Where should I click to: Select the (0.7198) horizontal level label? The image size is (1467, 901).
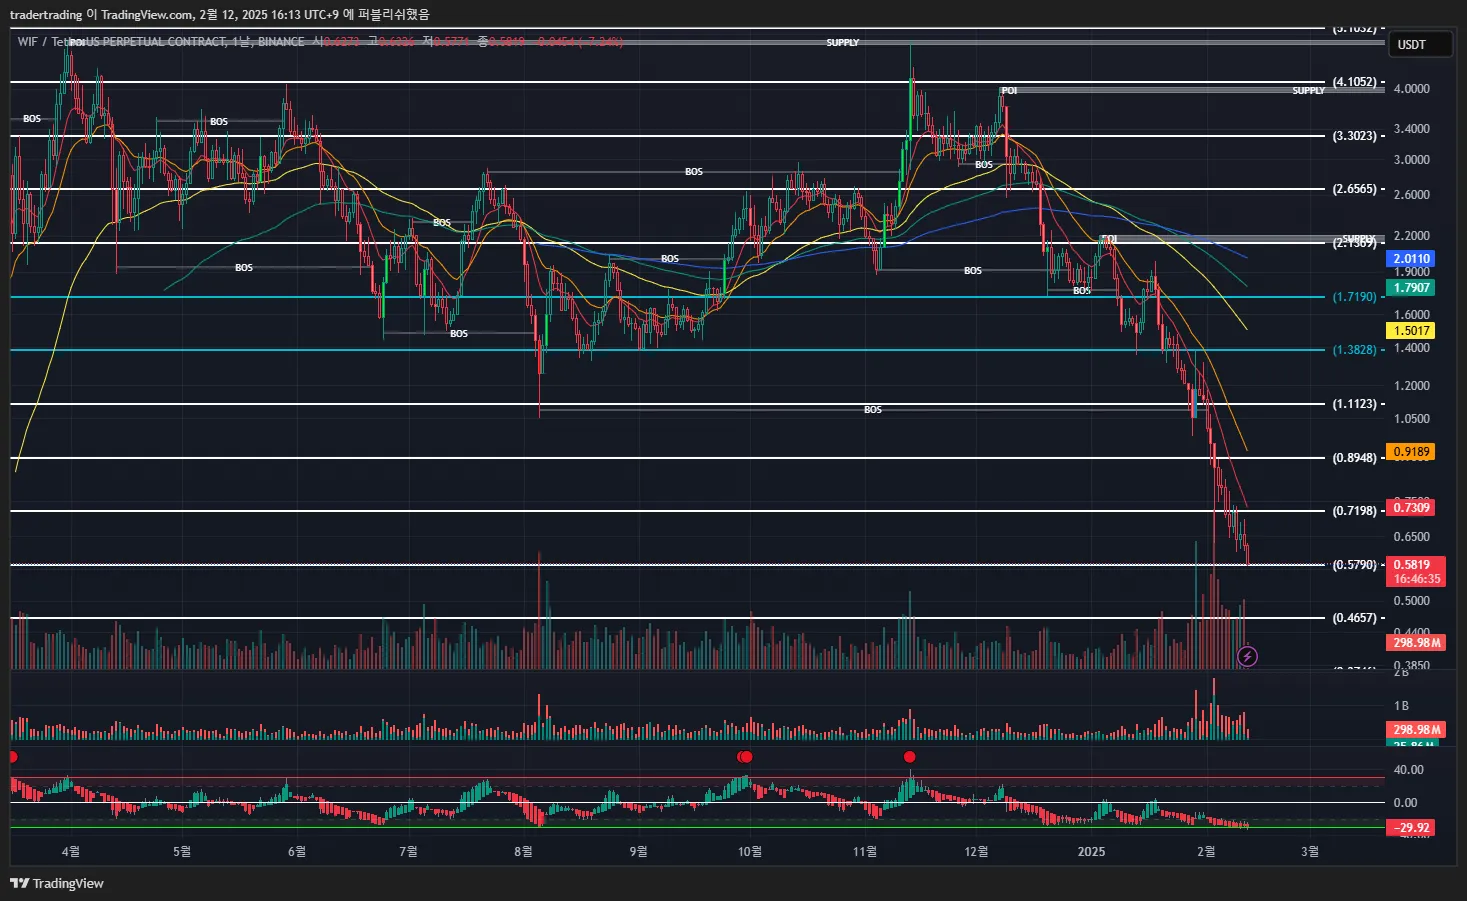tap(1354, 510)
